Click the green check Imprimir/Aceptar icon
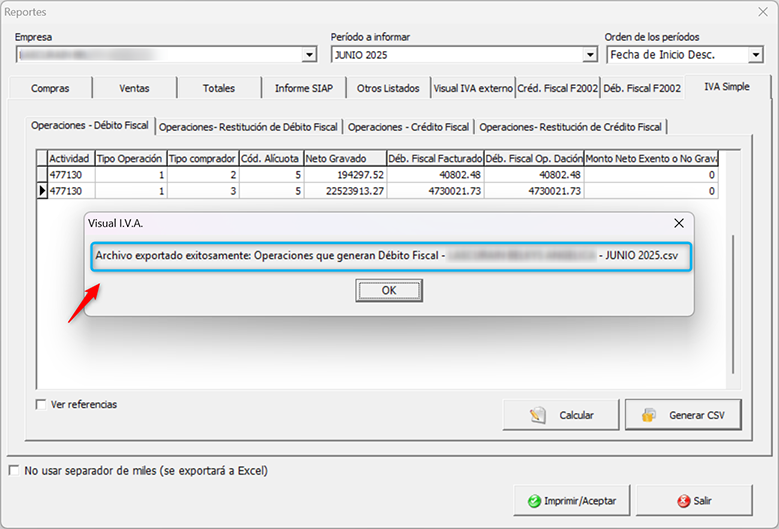The image size is (779, 529). (x=535, y=500)
